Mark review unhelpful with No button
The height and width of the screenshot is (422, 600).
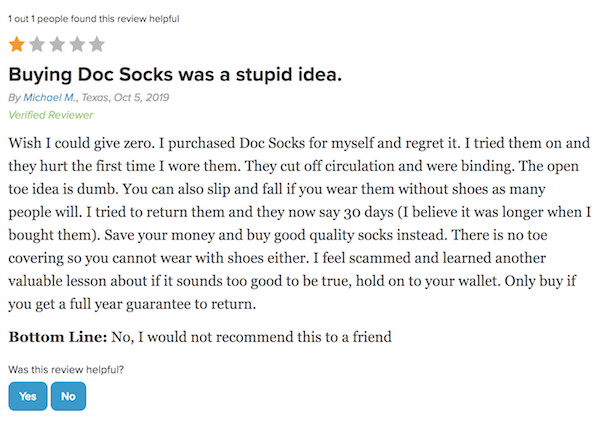68,396
